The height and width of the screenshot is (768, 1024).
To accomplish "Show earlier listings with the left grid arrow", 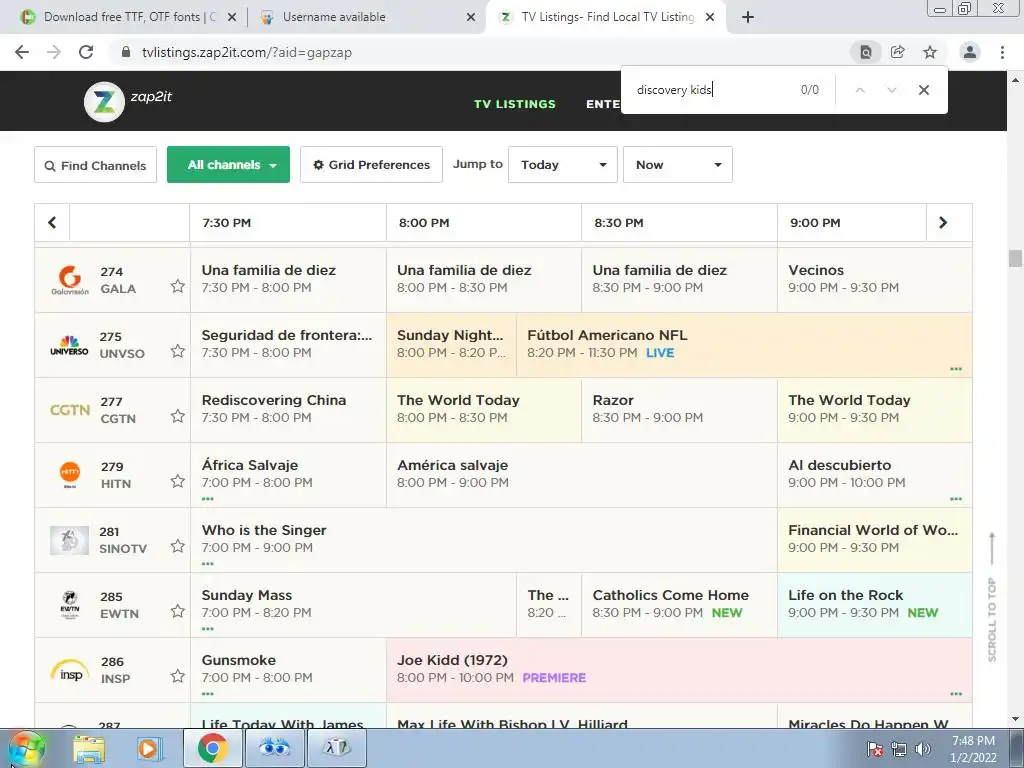I will pos(52,223).
